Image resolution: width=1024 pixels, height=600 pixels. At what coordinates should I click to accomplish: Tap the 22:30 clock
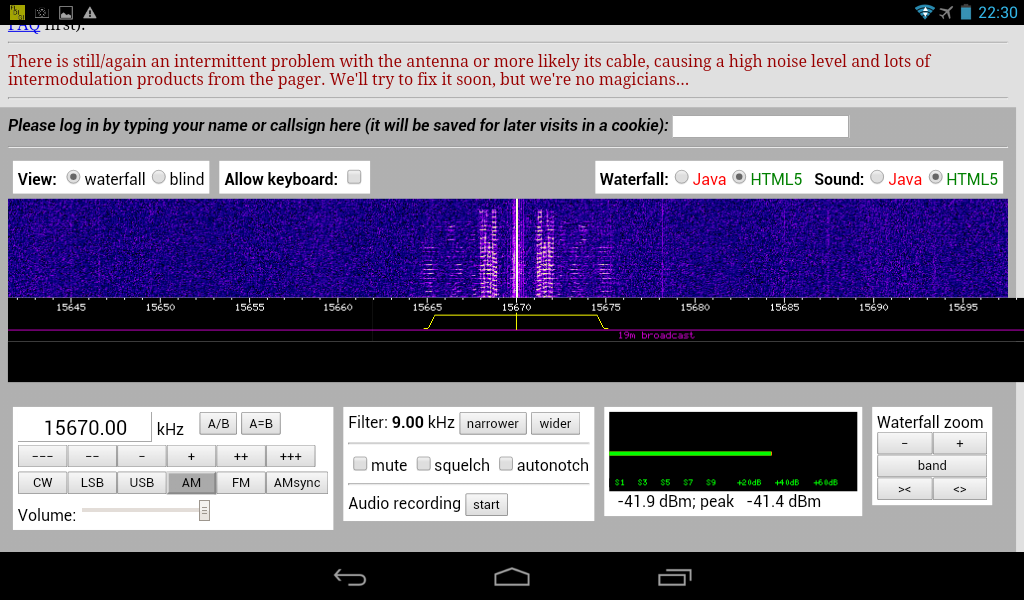(997, 12)
